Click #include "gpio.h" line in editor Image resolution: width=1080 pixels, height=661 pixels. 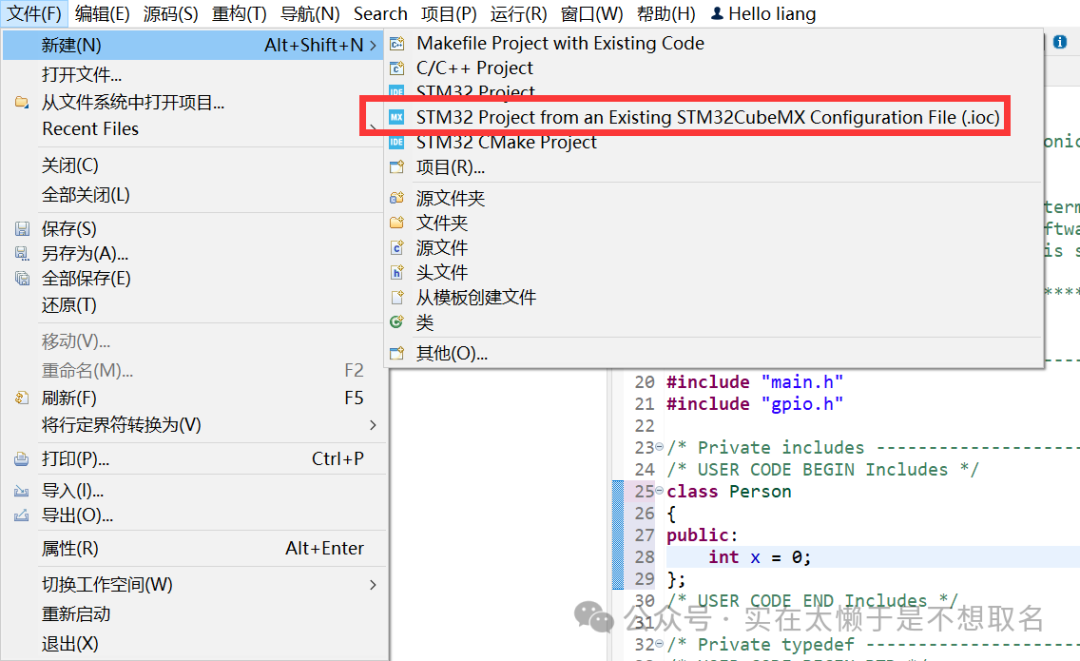pyautogui.click(x=754, y=404)
